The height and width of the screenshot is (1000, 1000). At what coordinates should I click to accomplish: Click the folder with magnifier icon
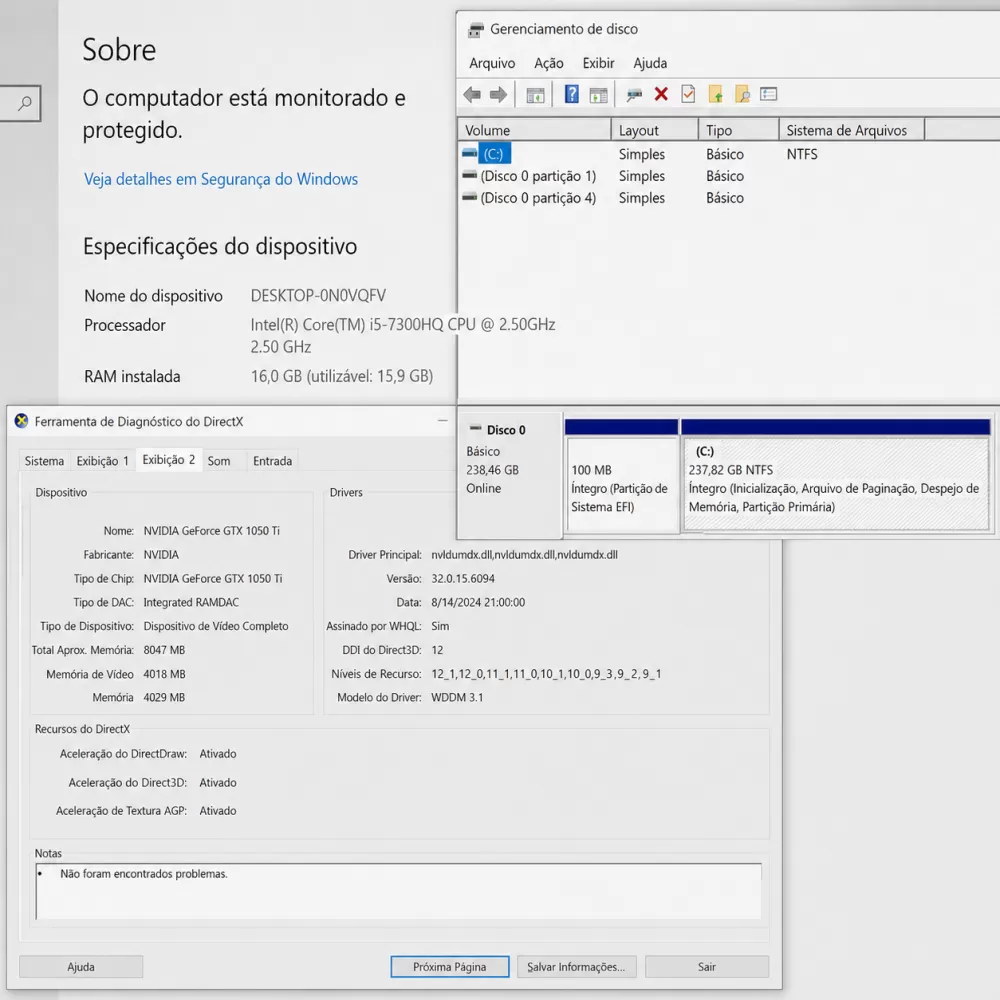[x=742, y=95]
